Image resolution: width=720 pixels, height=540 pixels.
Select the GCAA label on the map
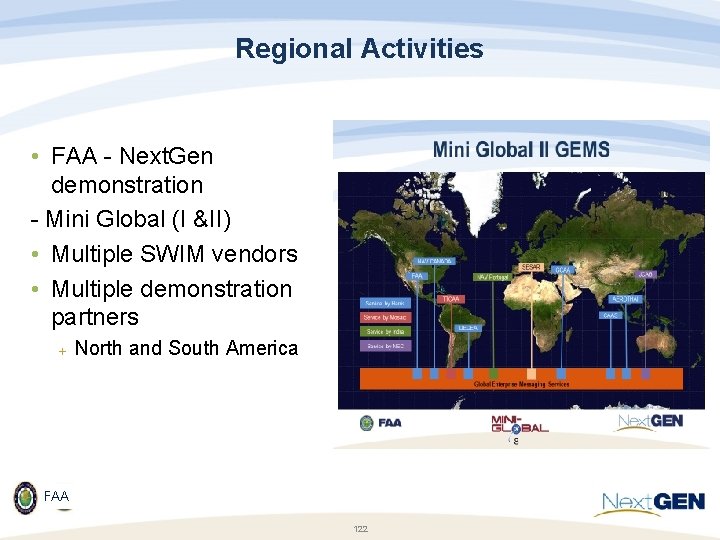pyautogui.click(x=562, y=270)
